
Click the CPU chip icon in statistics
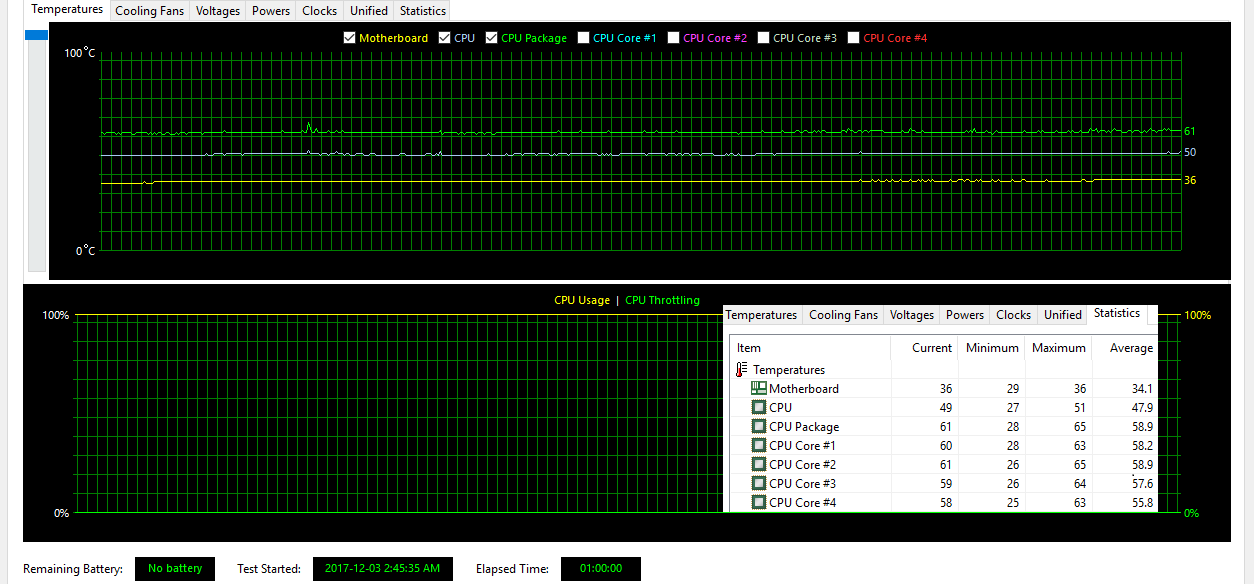[x=758, y=408]
